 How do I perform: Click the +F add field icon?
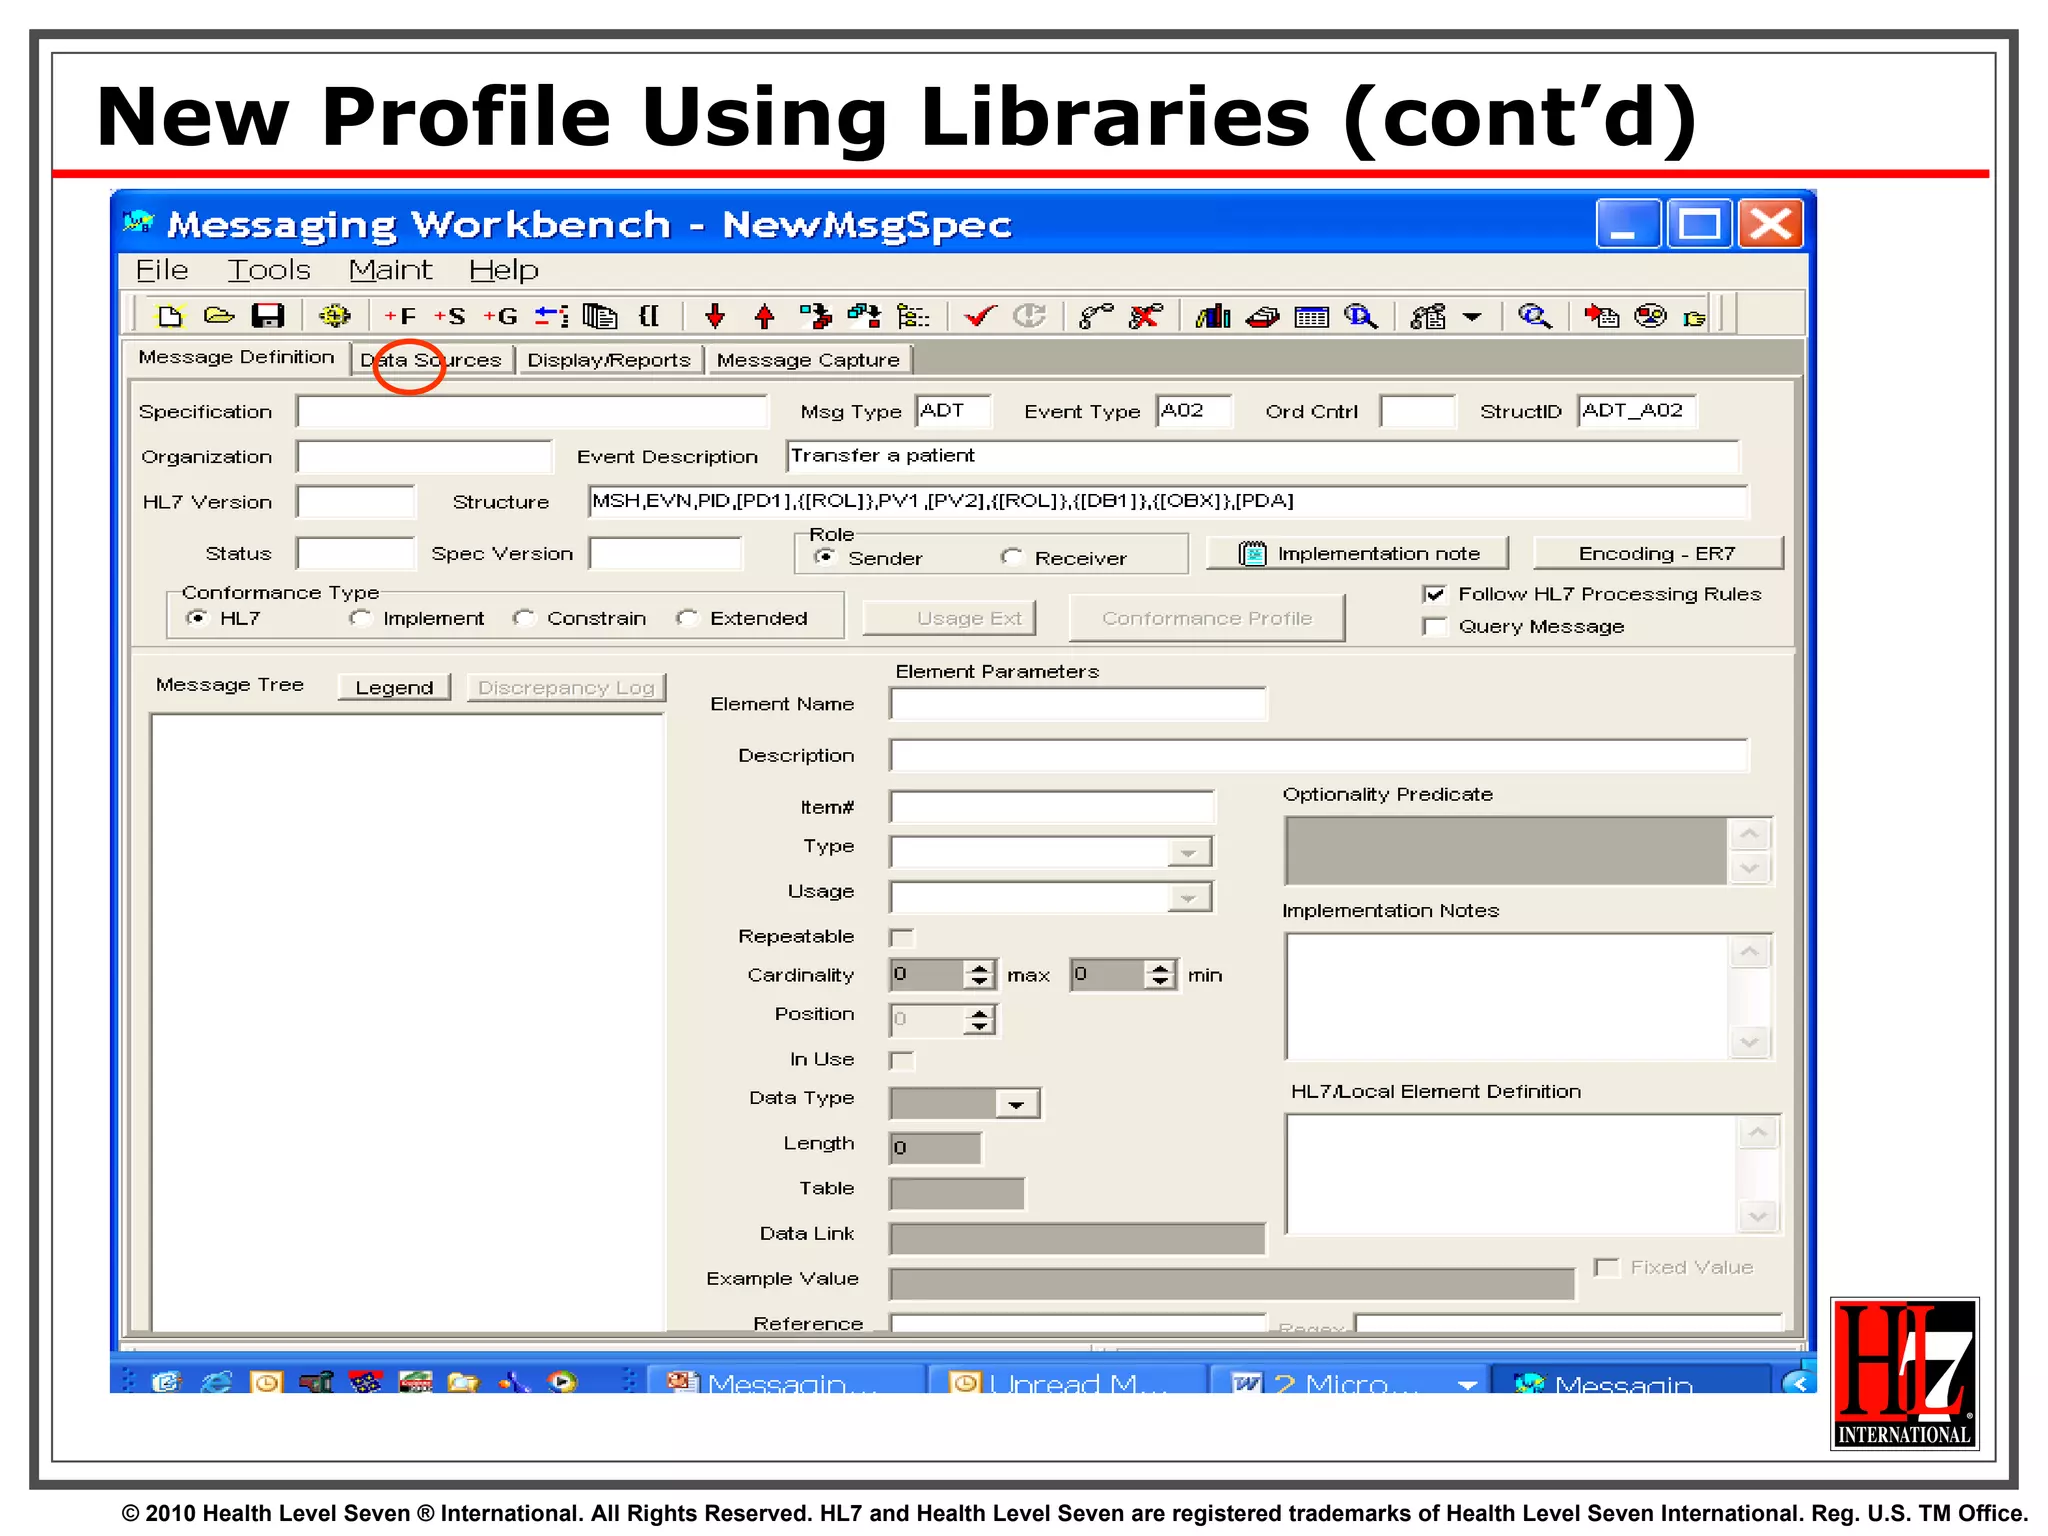(x=401, y=317)
